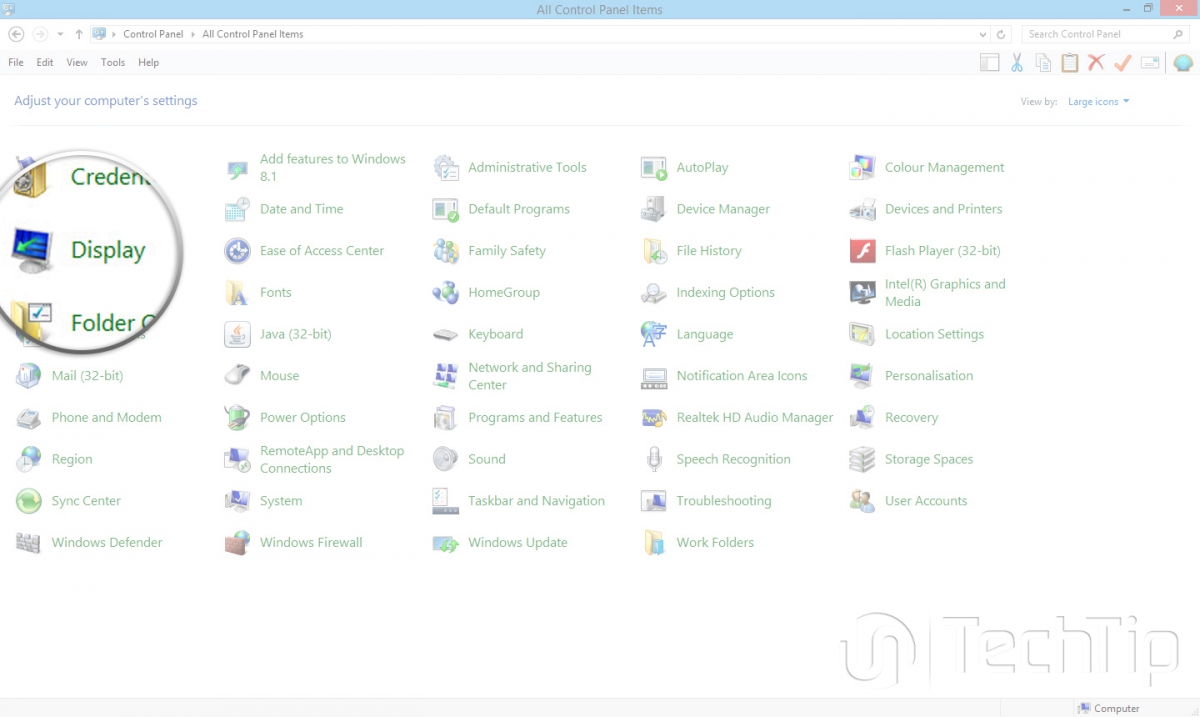
Task: Click the orange checkmark toolbar icon
Action: click(x=1122, y=63)
